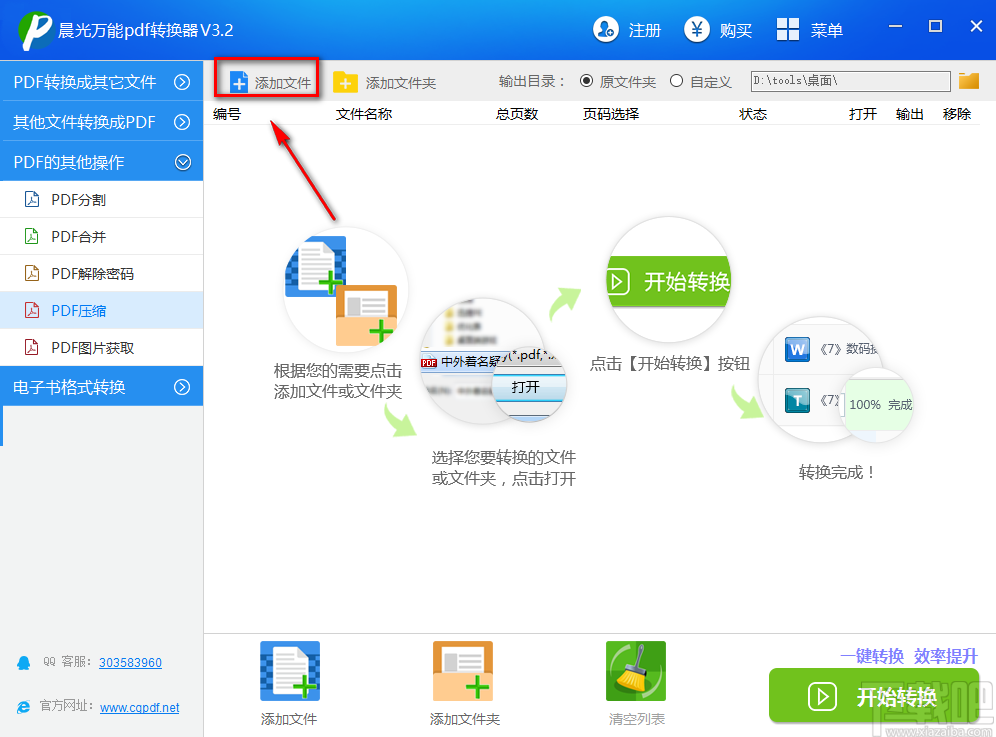Click the 编号 column header
The image size is (996, 737).
(227, 114)
